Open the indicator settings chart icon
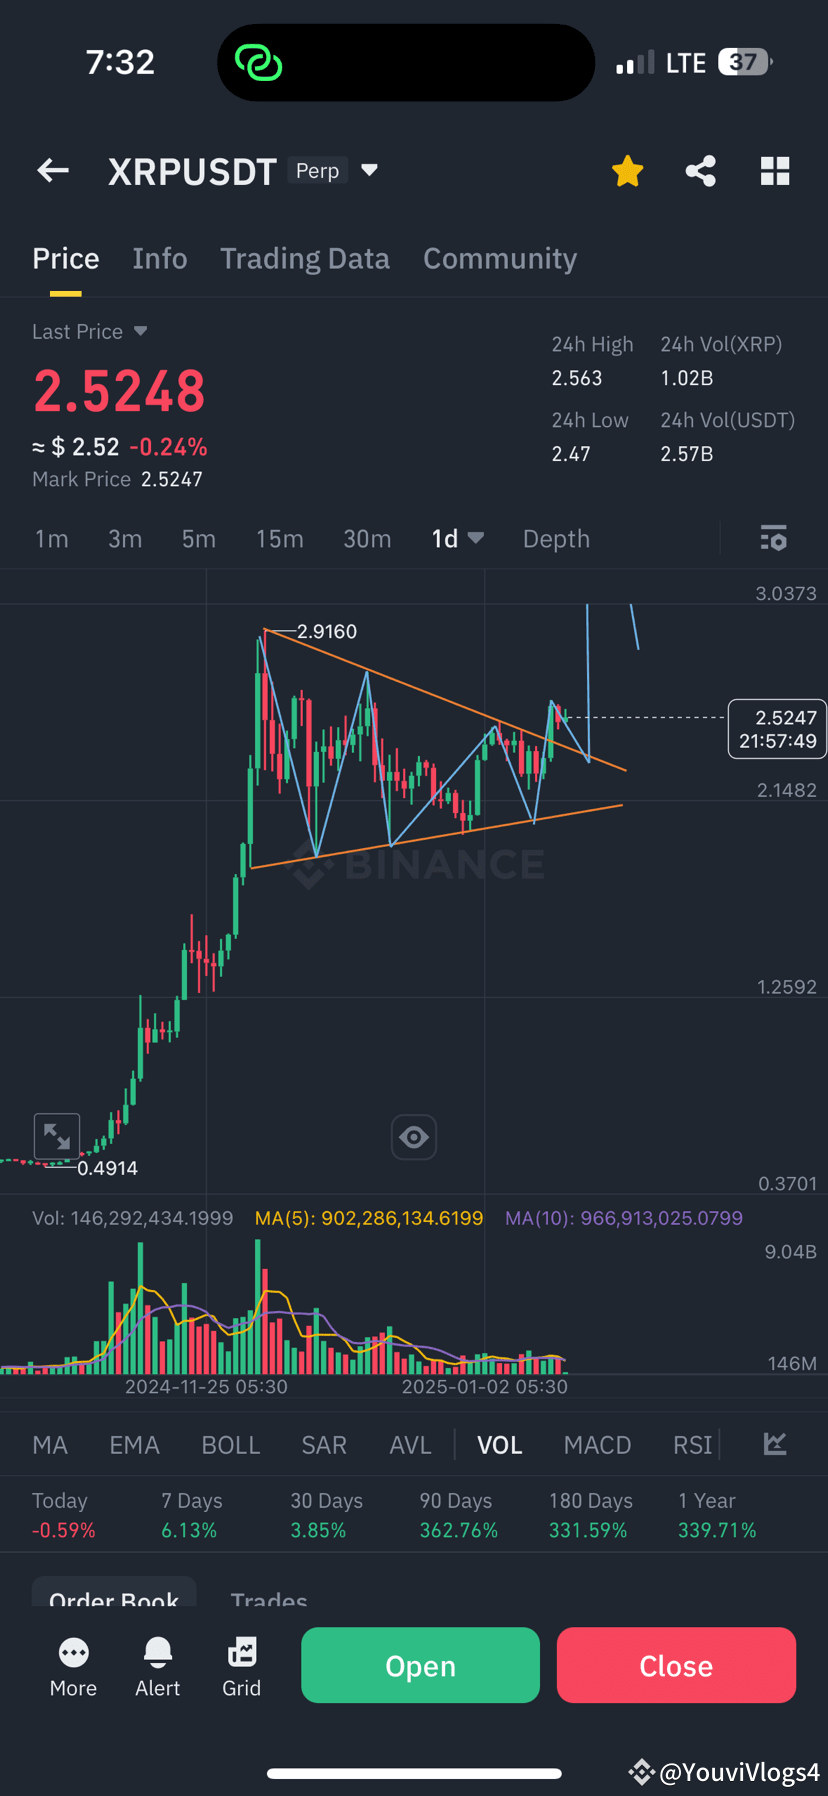The height and width of the screenshot is (1796, 828). pos(775,1443)
